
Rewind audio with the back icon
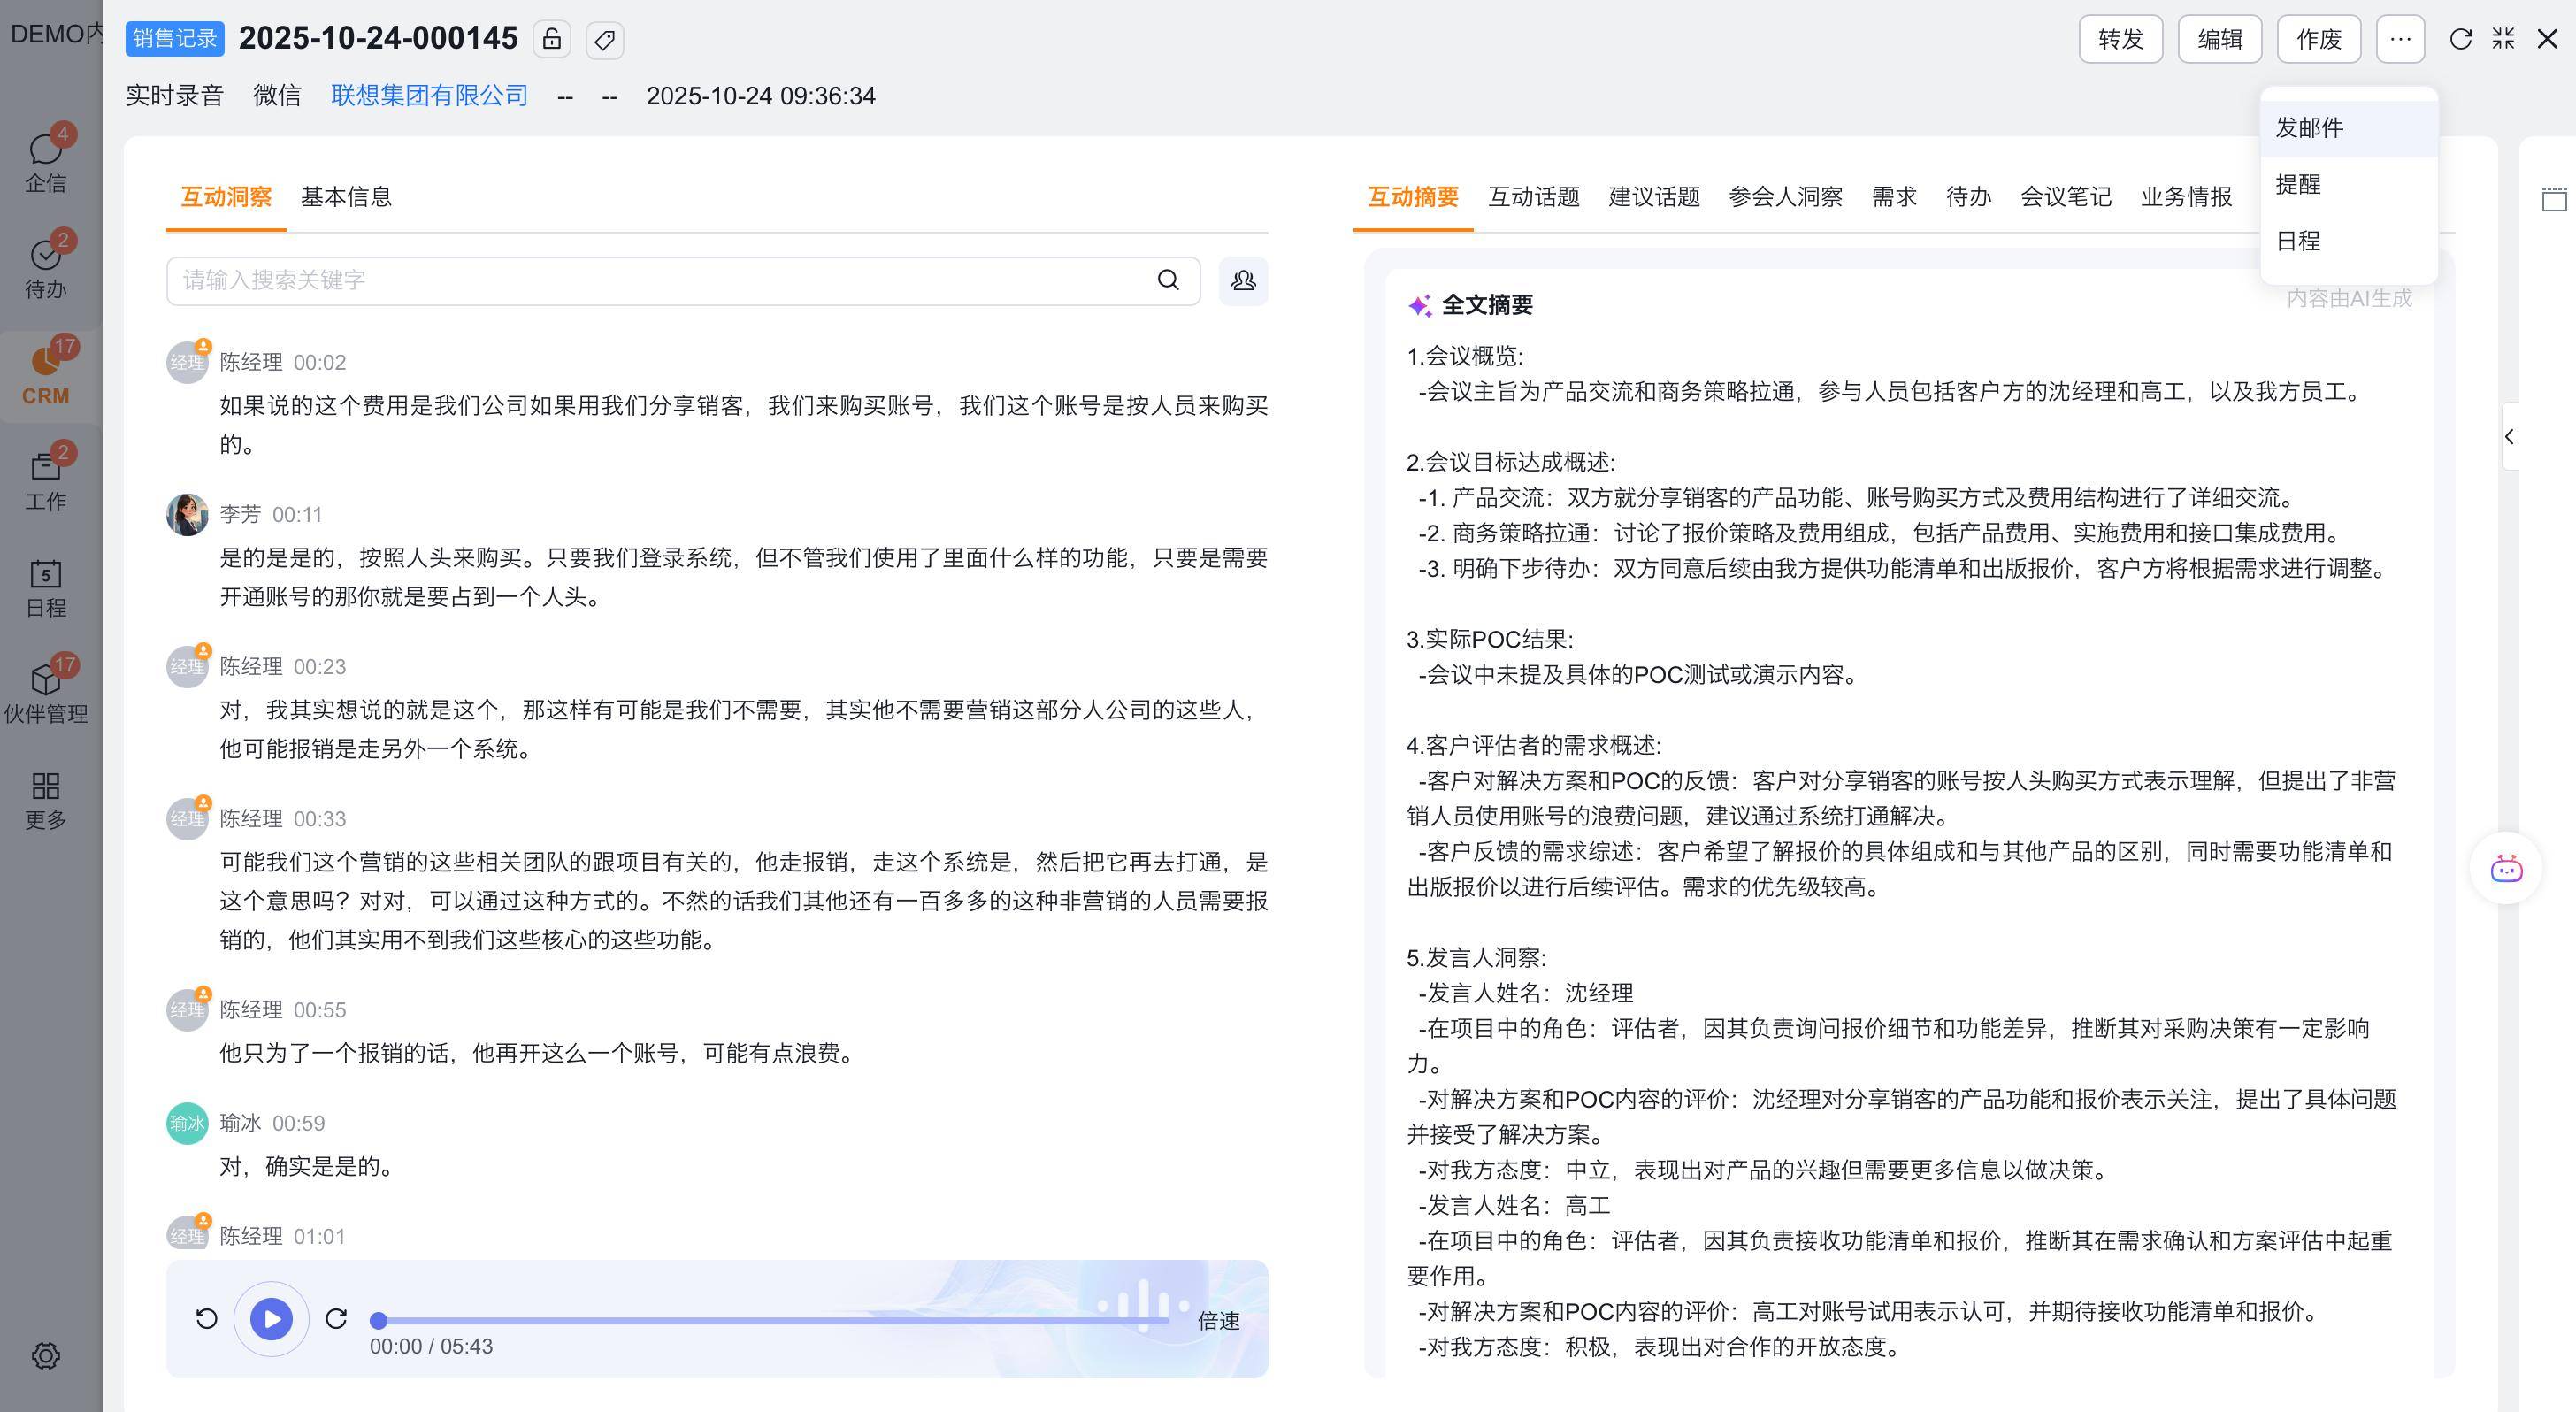(206, 1319)
